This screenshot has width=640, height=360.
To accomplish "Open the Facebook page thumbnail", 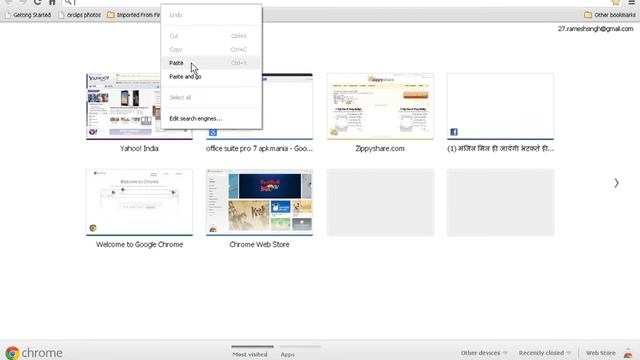I will point(500,107).
